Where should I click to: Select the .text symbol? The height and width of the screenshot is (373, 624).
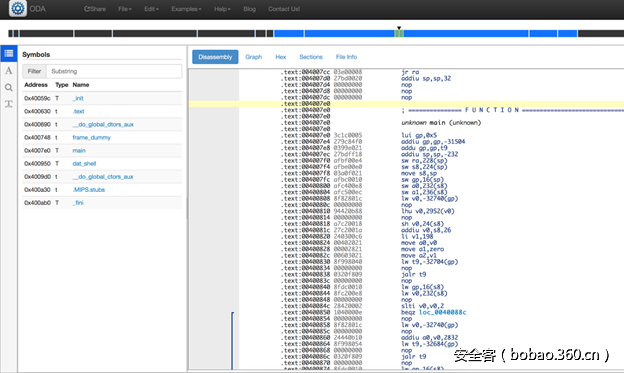[x=78, y=111]
